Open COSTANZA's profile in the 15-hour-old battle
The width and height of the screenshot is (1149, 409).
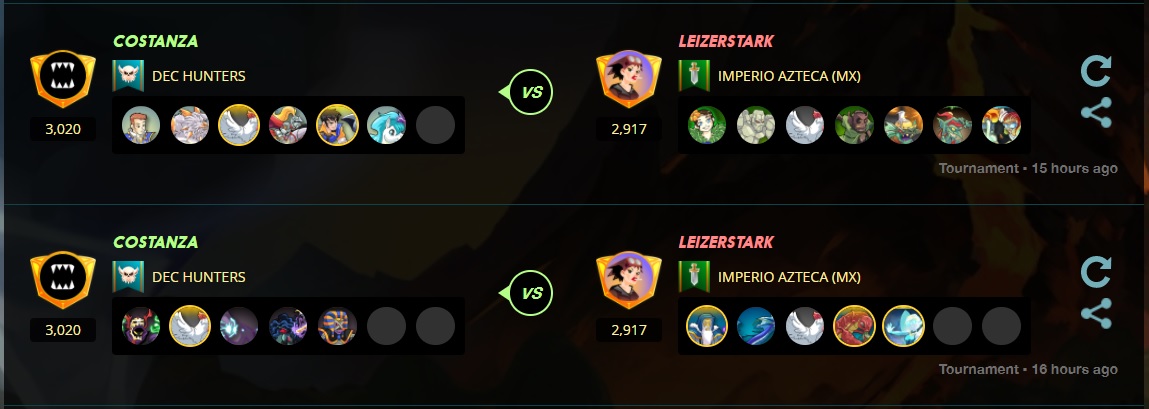coord(155,41)
